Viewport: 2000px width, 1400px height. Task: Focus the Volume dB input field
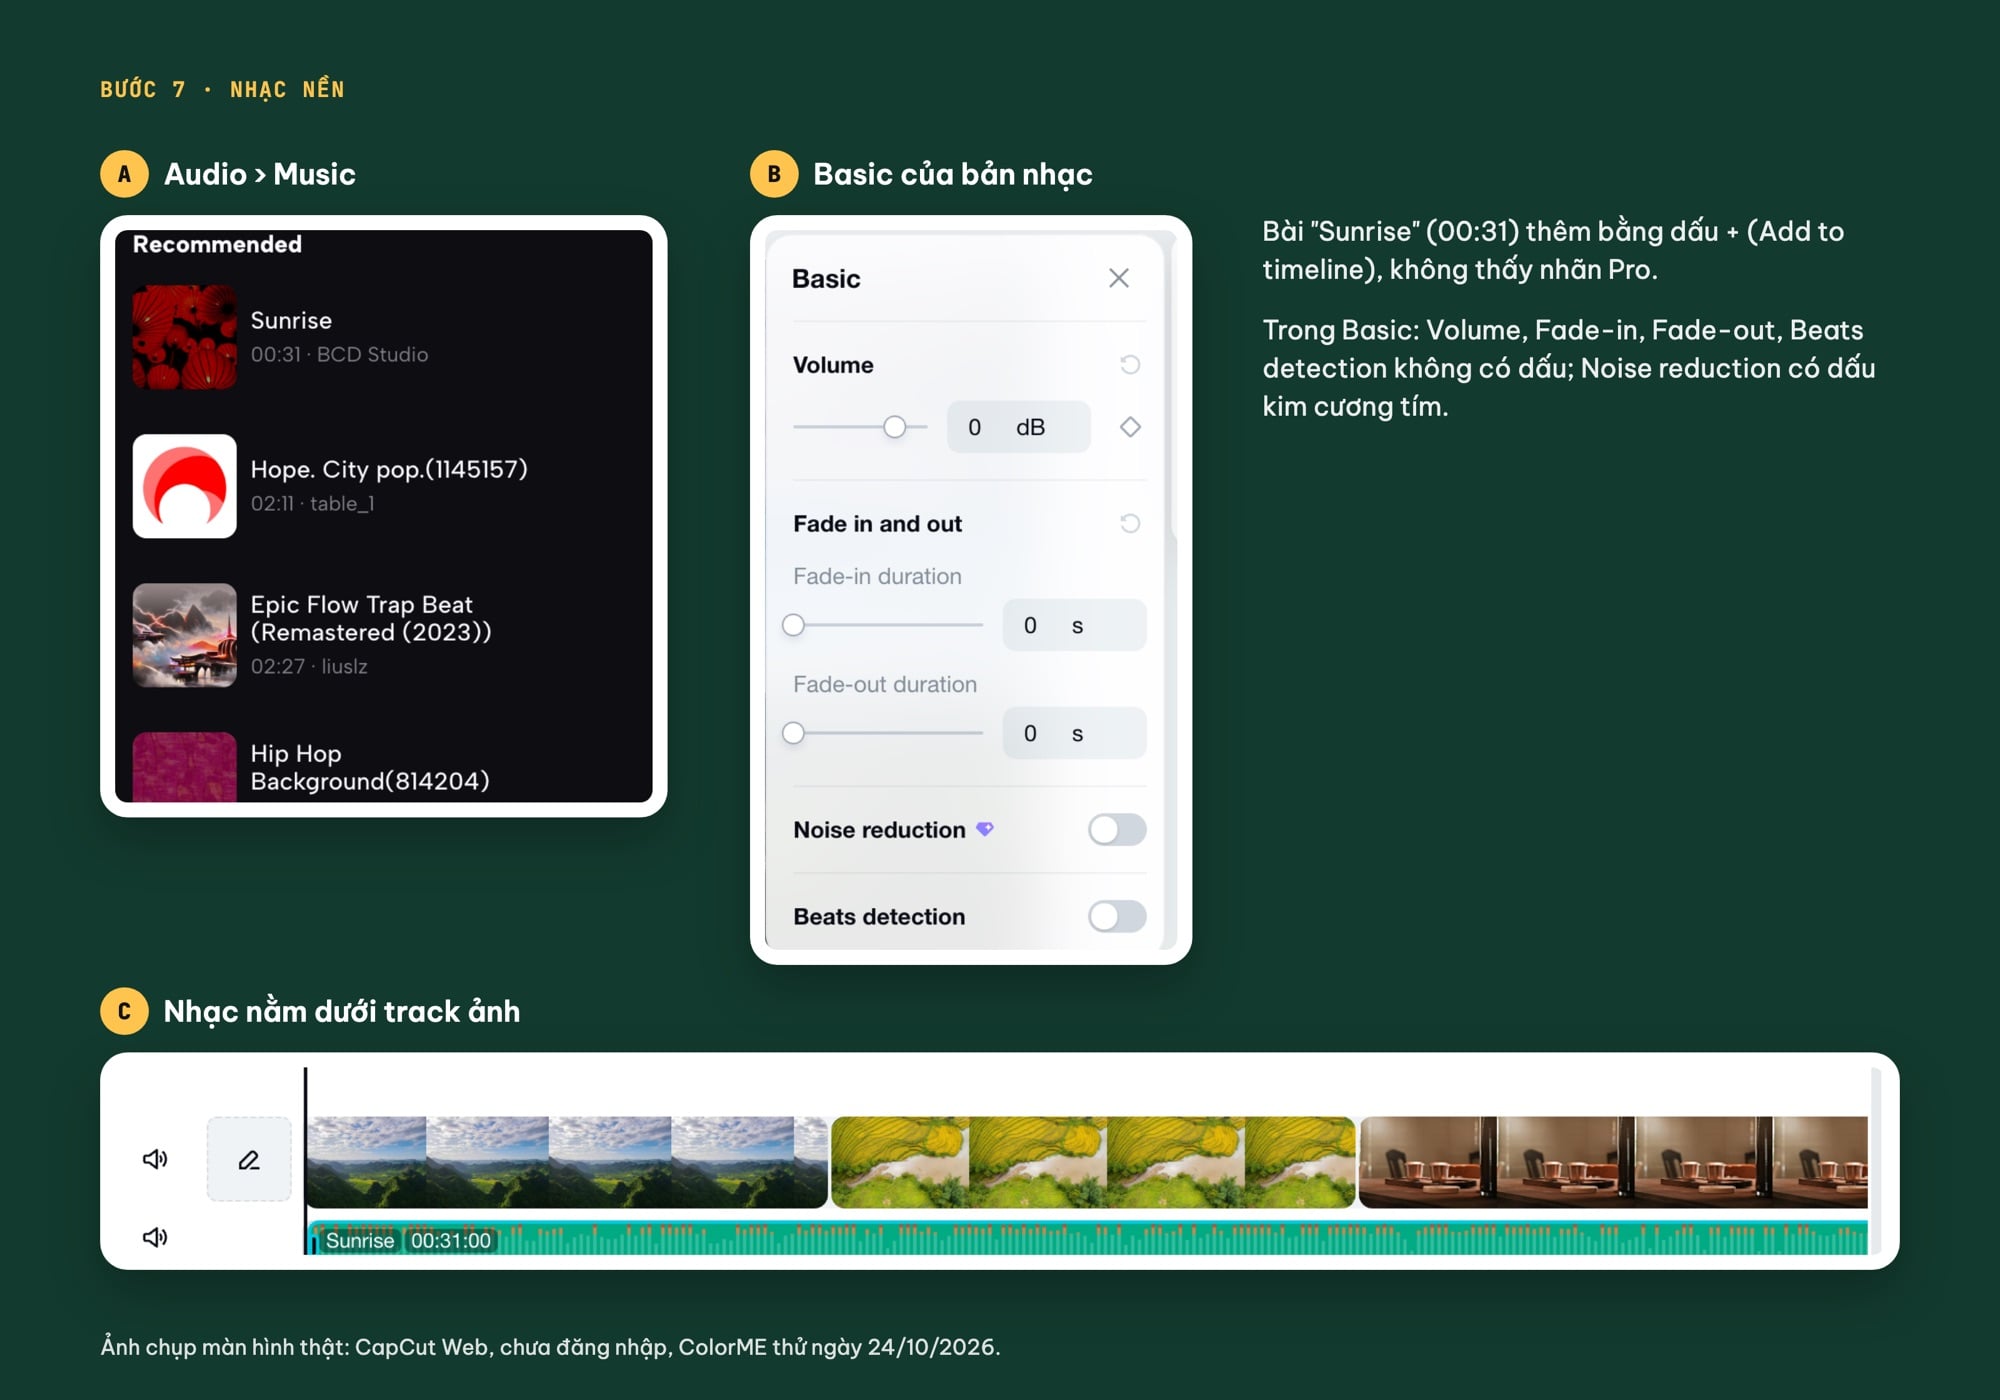pos(1018,427)
